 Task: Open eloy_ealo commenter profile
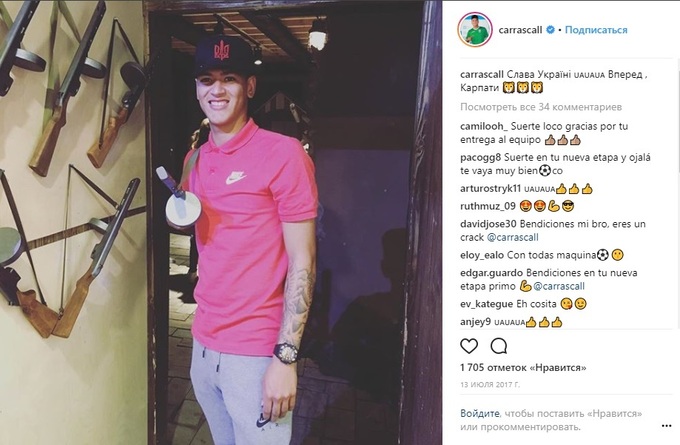pos(482,255)
